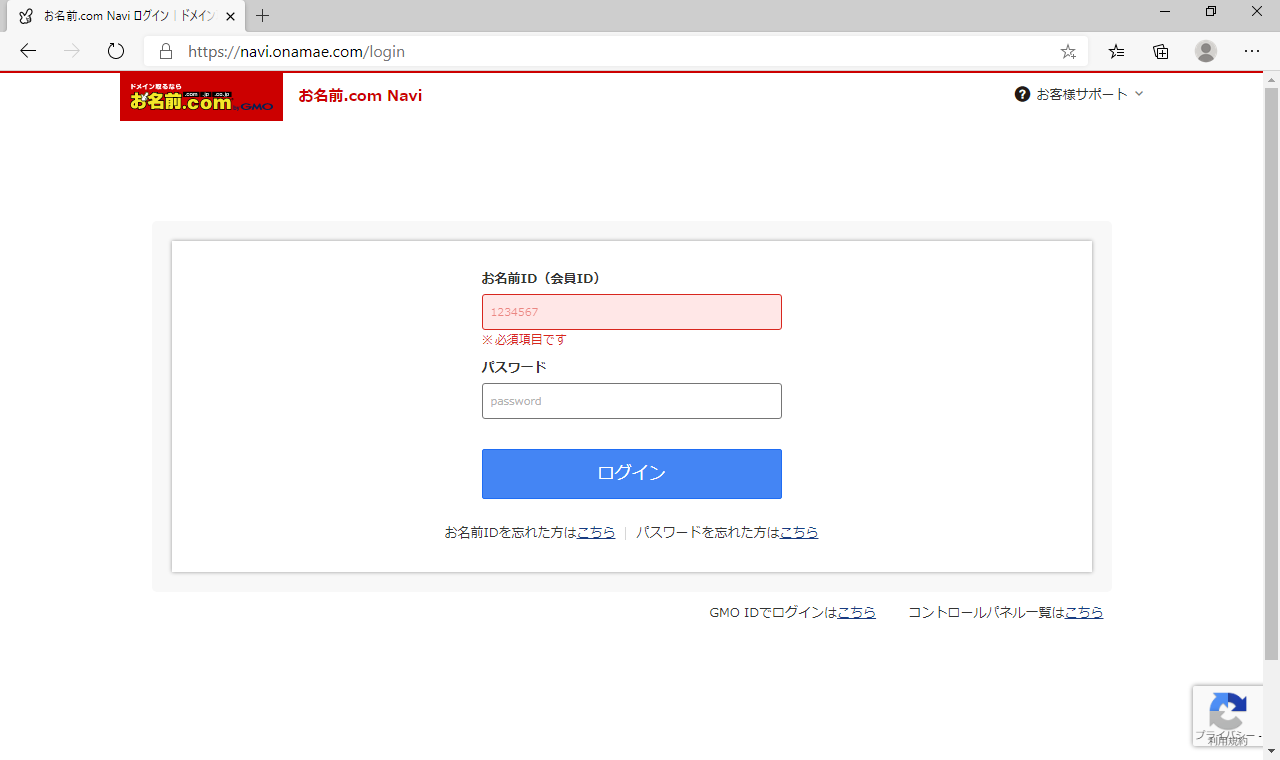This screenshot has height=760, width=1280.
Task: Click the お名前.com Navi title text
Action: coord(360,96)
